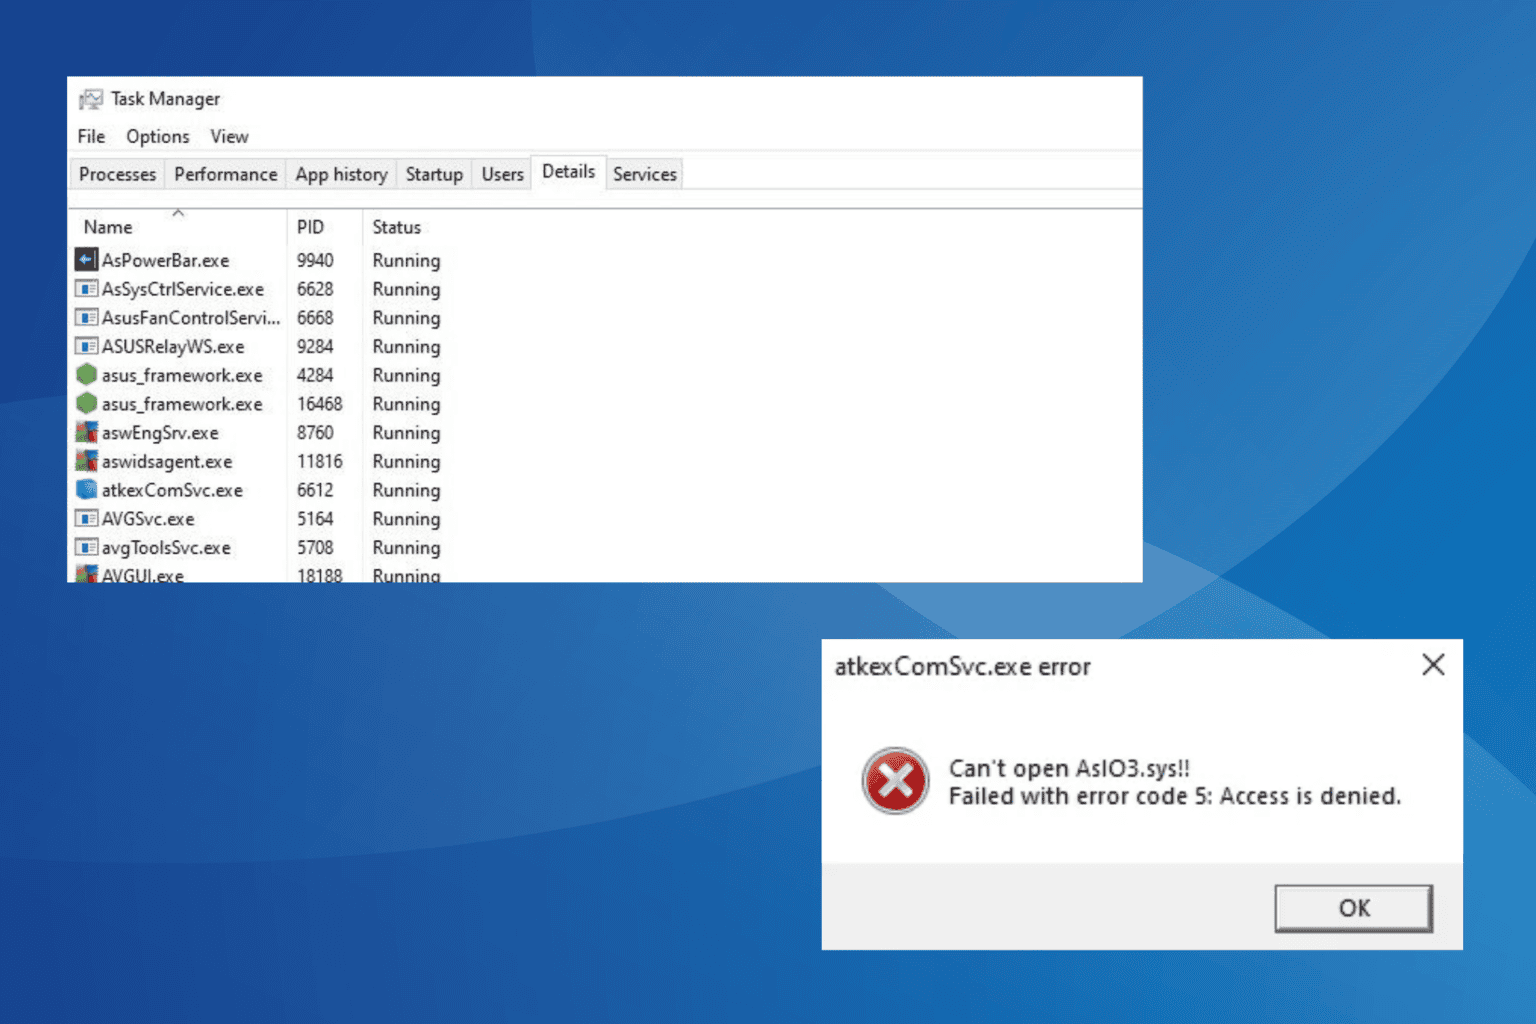Click the "Access is denied" message line
The image size is (1536, 1024).
coord(1175,797)
